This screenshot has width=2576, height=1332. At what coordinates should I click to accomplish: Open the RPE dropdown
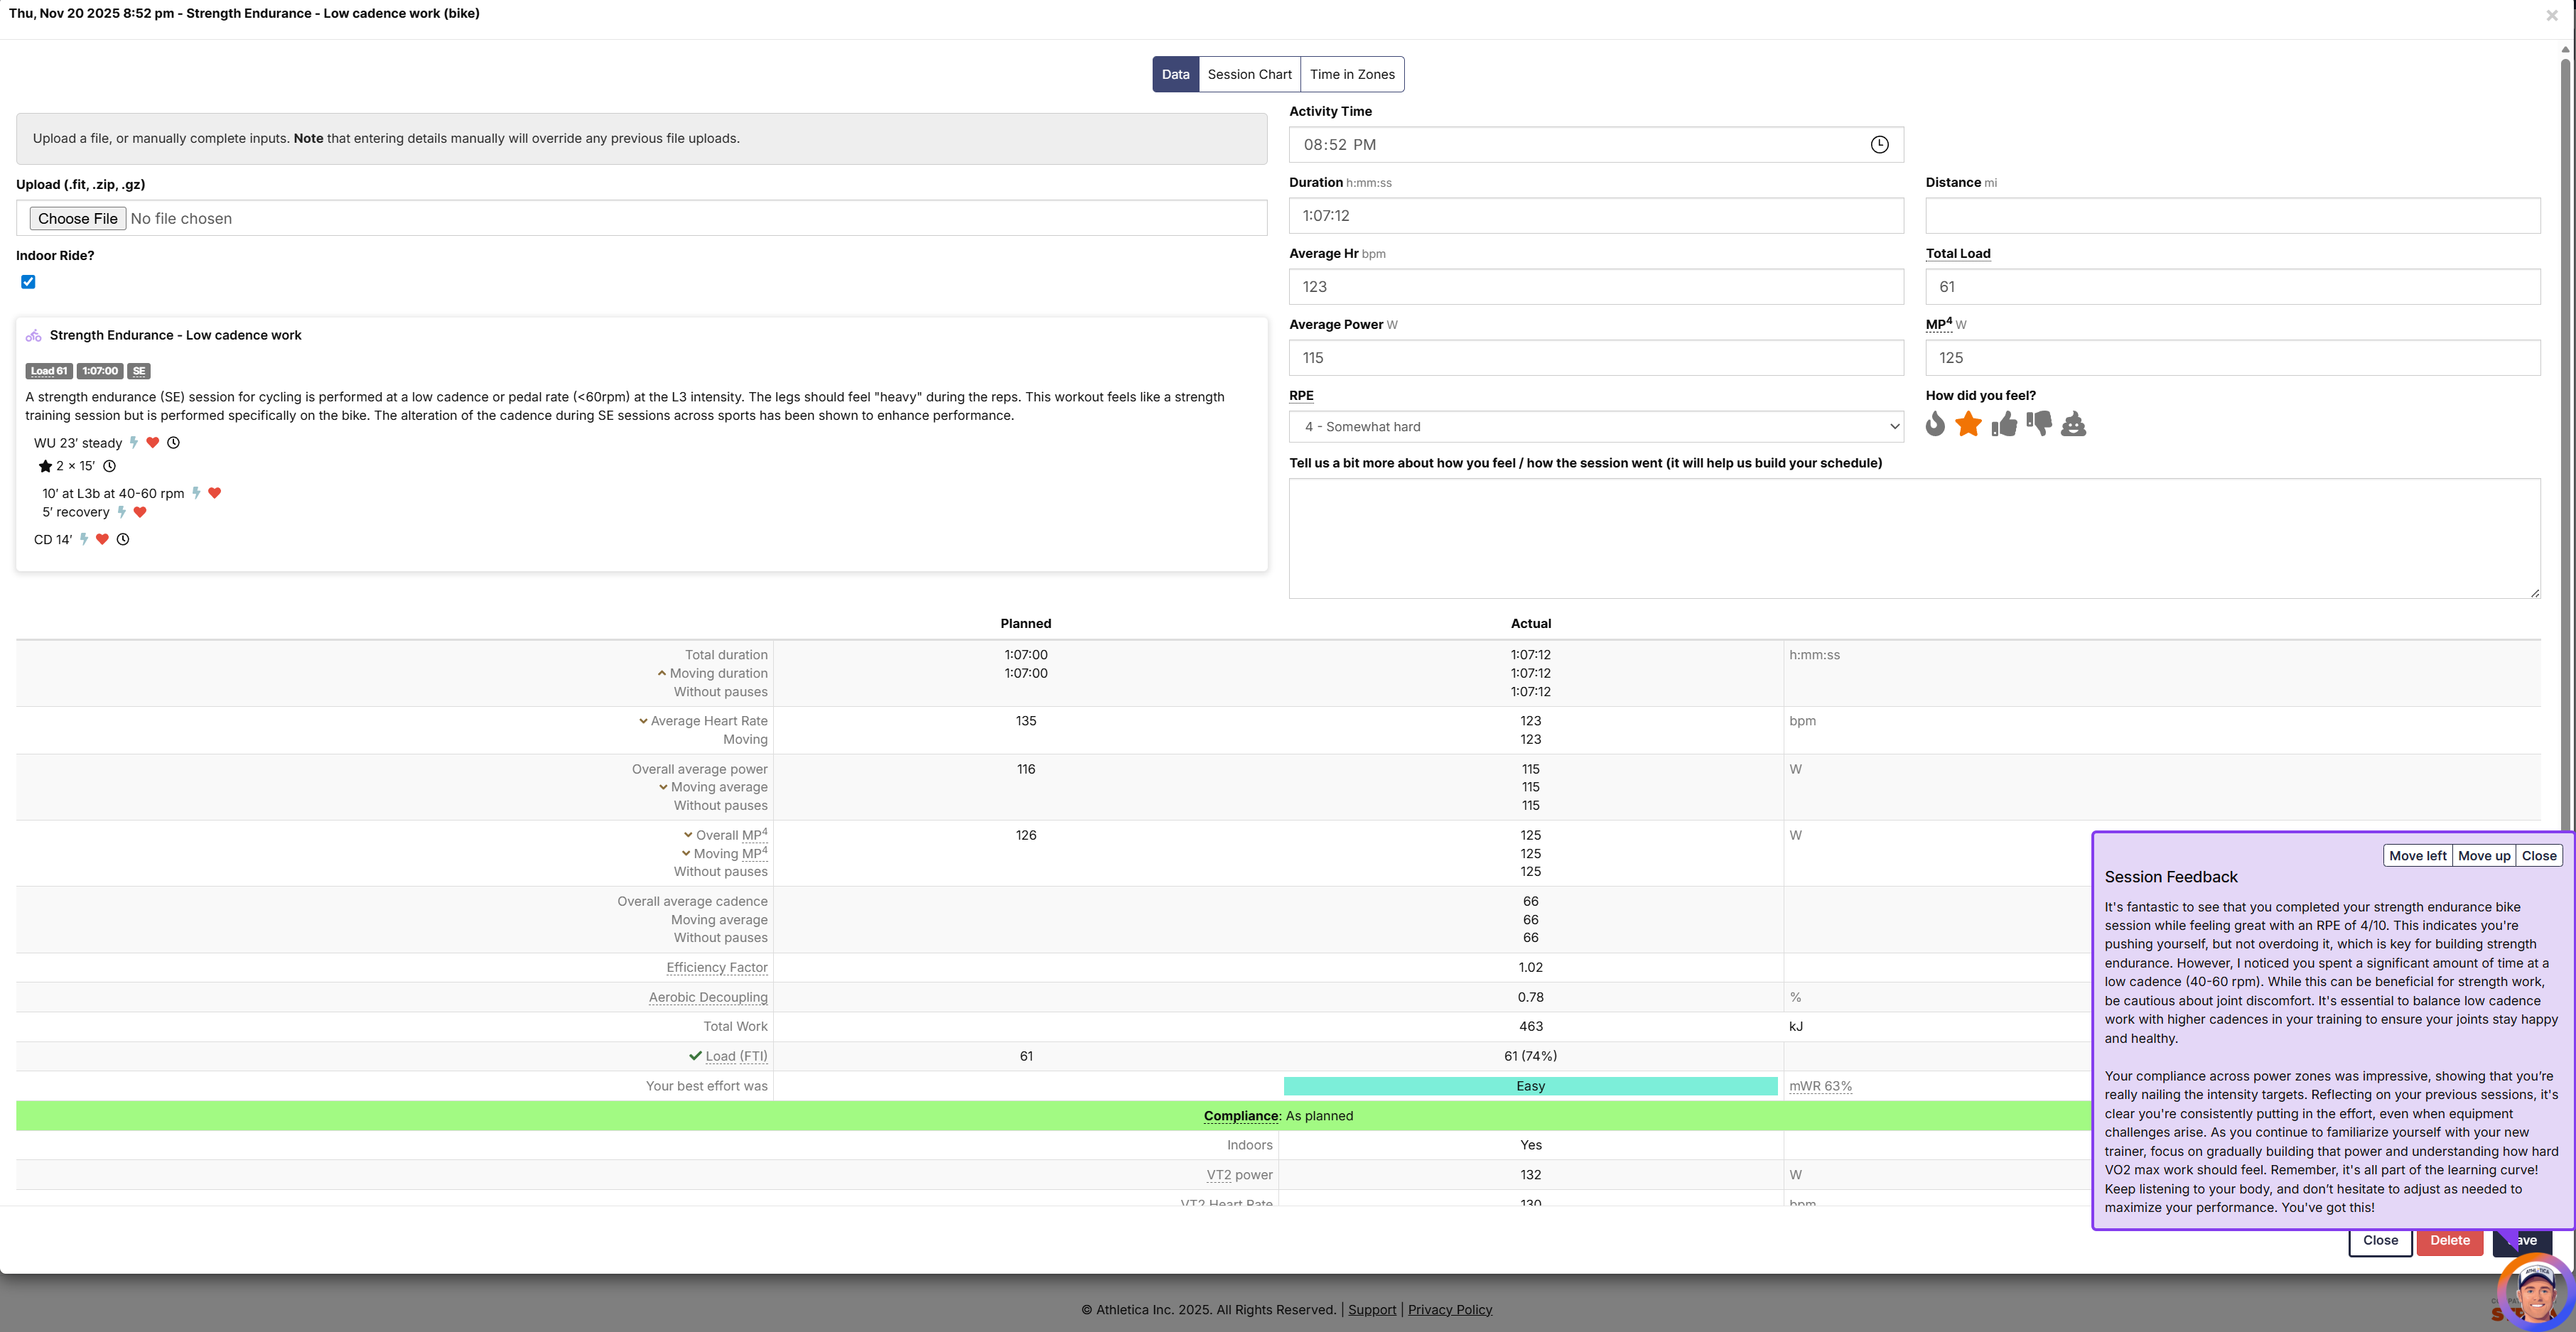(x=1595, y=427)
